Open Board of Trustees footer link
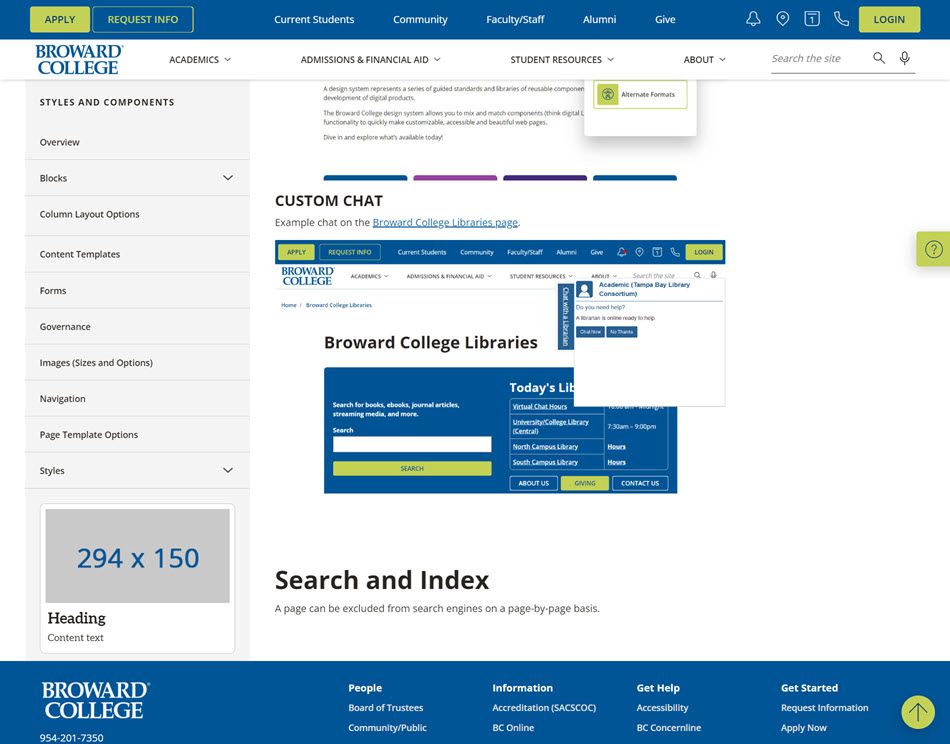Image resolution: width=950 pixels, height=744 pixels. 385,708
